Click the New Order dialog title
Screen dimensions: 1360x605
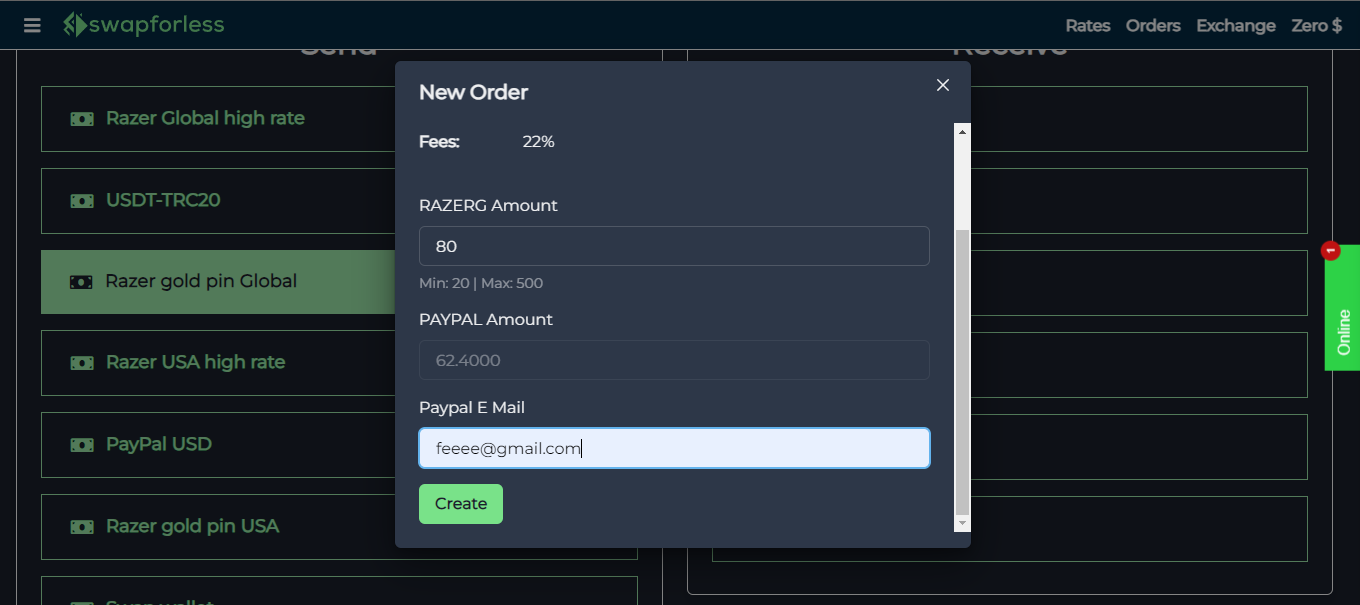(x=473, y=92)
